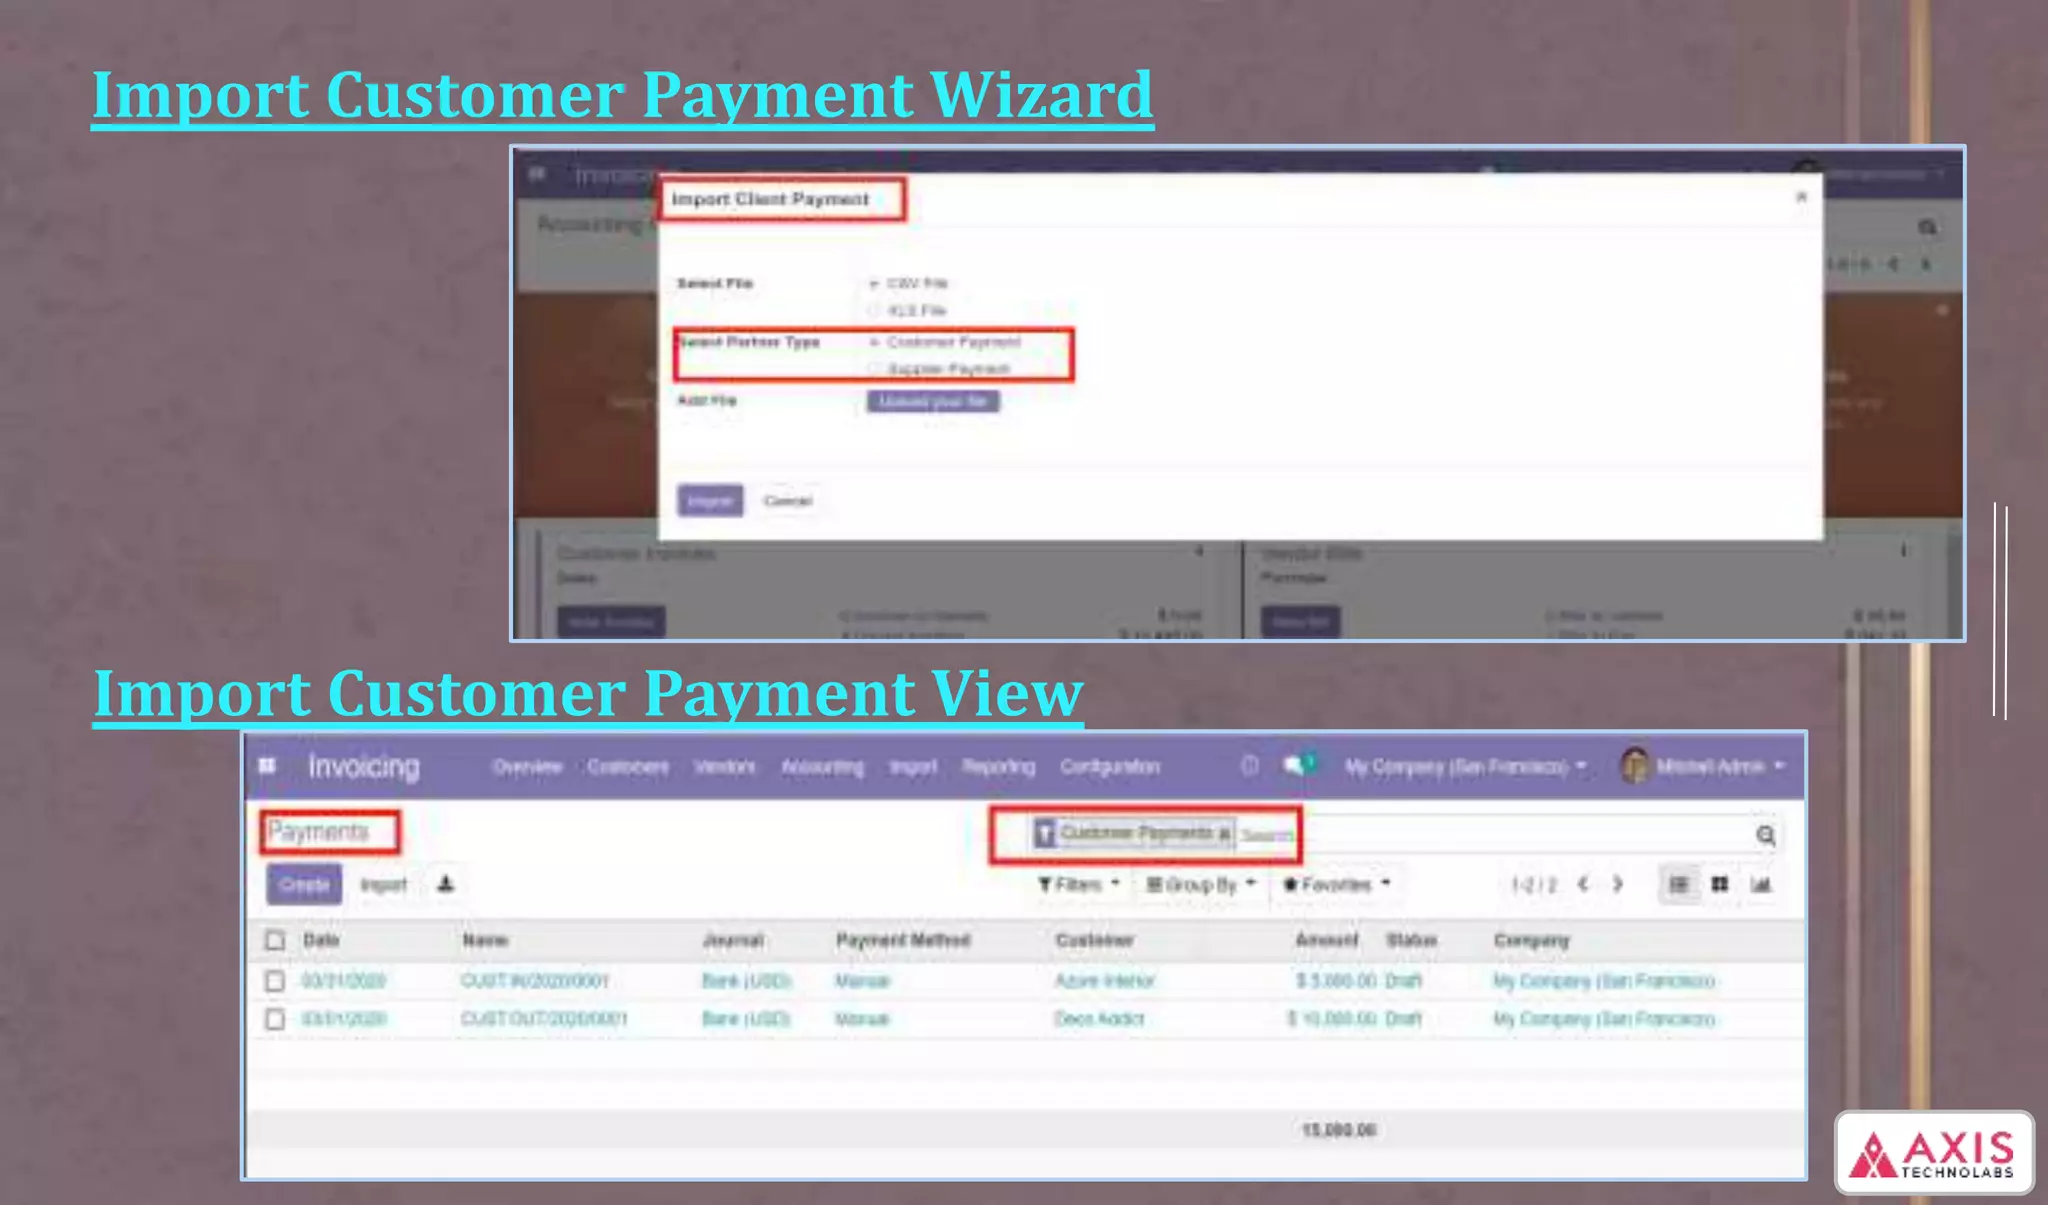Screen dimensions: 2048x1205
Task: Switch to kanban view icon
Action: [x=1720, y=884]
